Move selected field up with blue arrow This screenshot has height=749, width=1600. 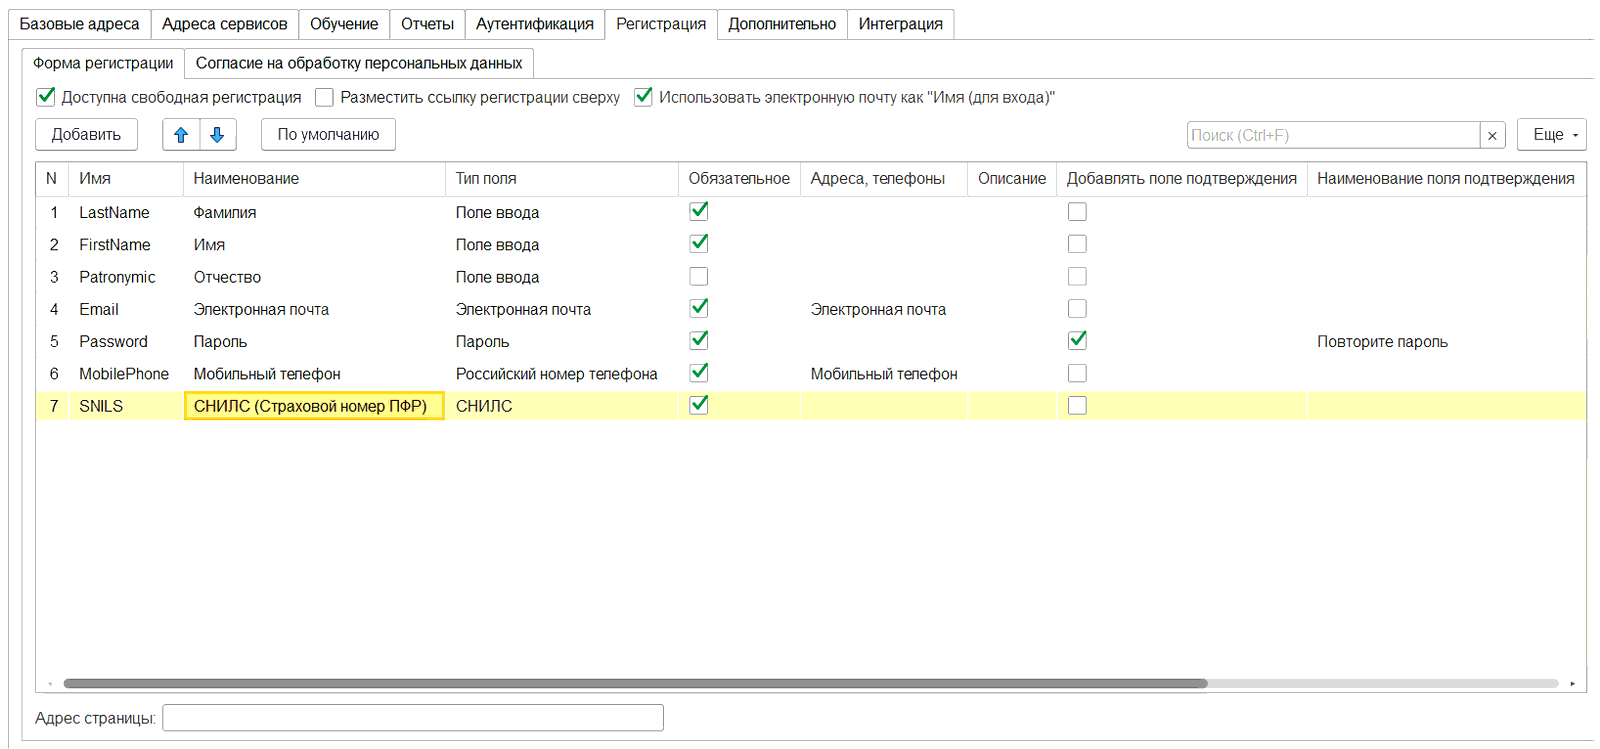point(181,134)
